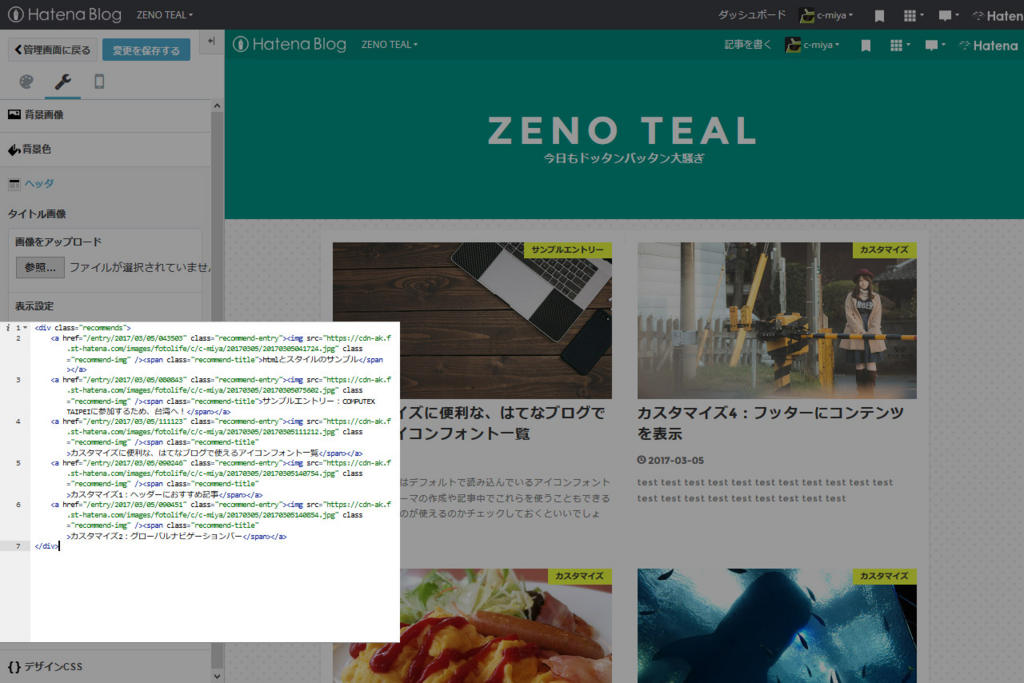This screenshot has height=683, width=1024.
Task: Click the preview bookmark icon
Action: click(865, 46)
